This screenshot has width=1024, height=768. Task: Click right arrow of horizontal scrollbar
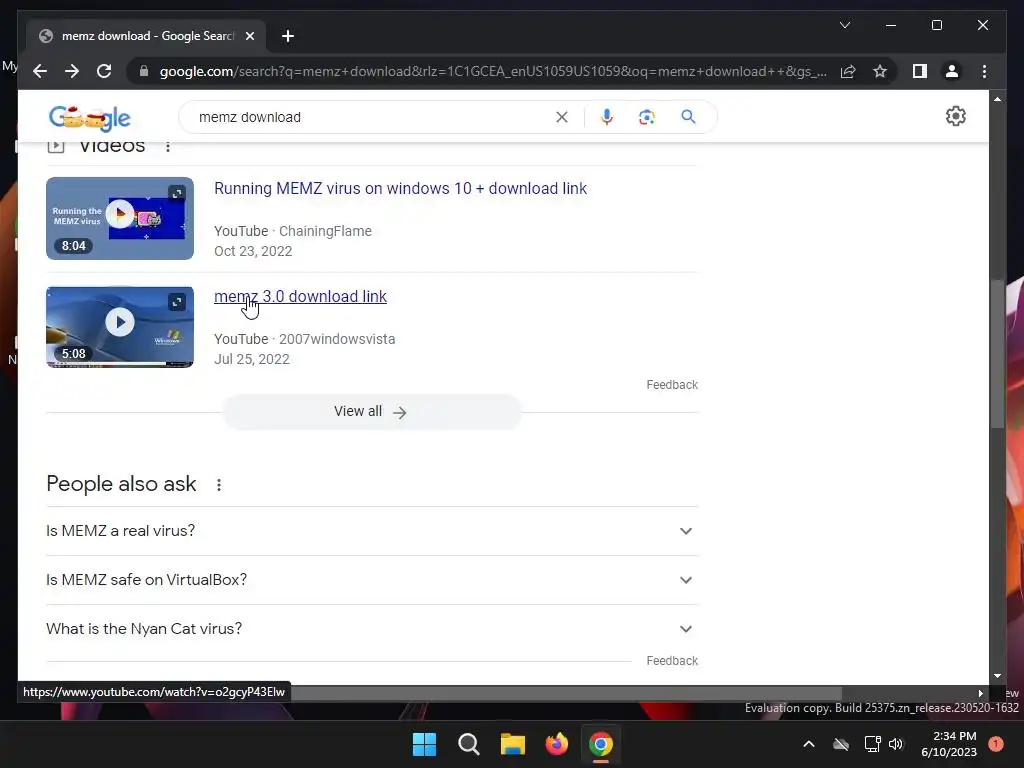click(980, 694)
